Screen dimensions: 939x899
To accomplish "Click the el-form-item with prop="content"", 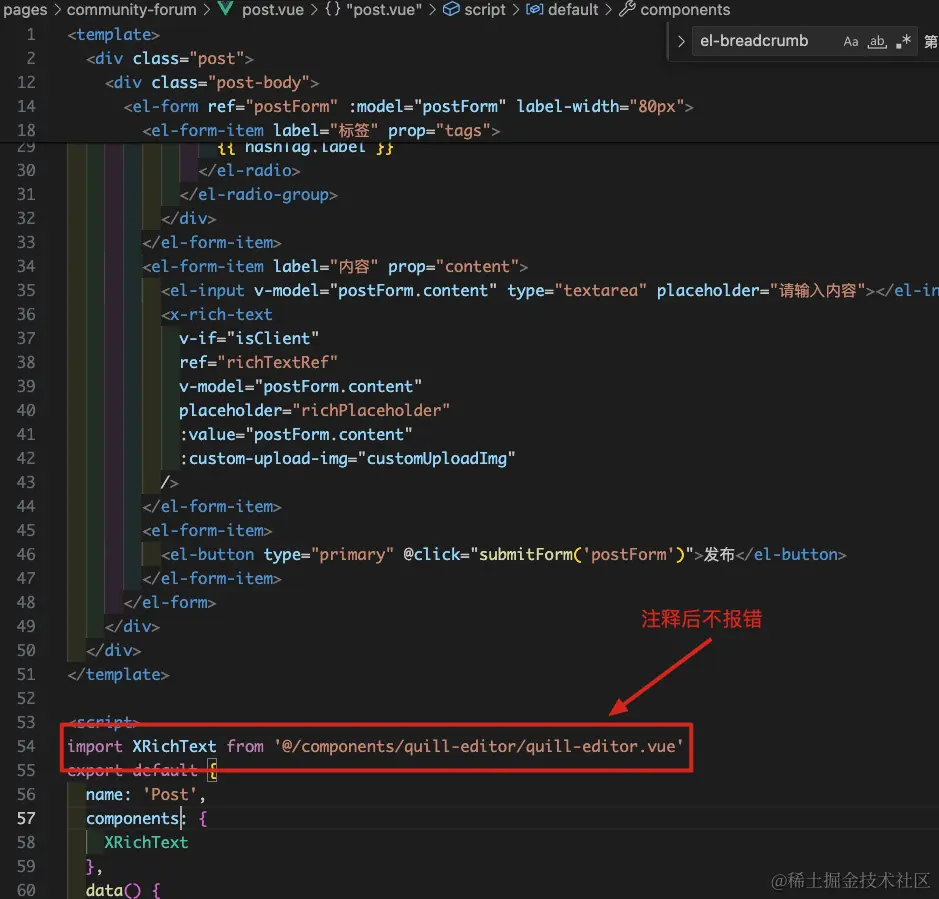I will coord(335,267).
